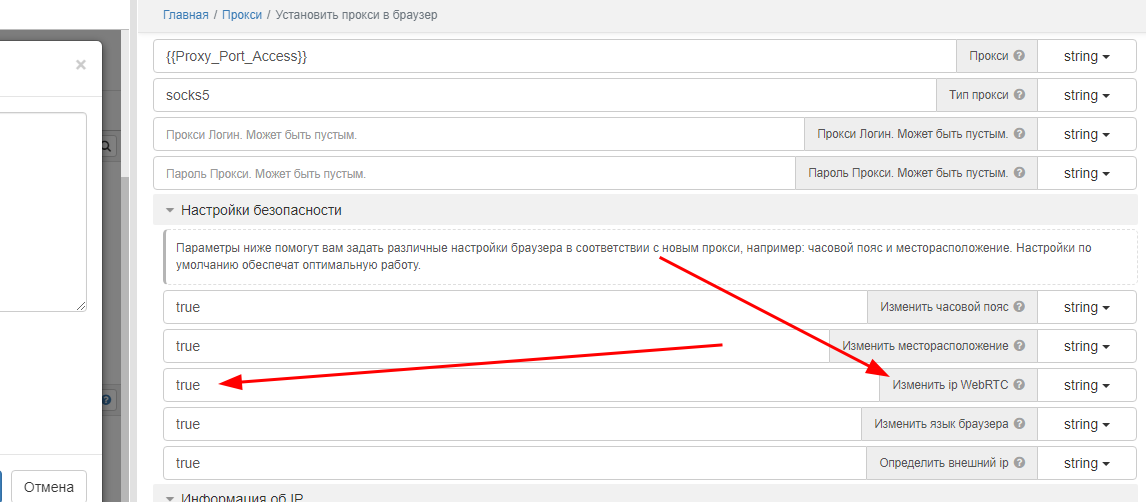Open string type dropdown for Тип прокси

tap(1087, 95)
